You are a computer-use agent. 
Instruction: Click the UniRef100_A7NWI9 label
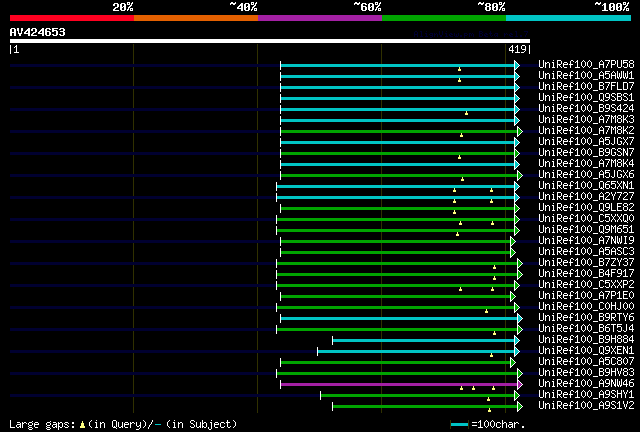[x=586, y=241]
